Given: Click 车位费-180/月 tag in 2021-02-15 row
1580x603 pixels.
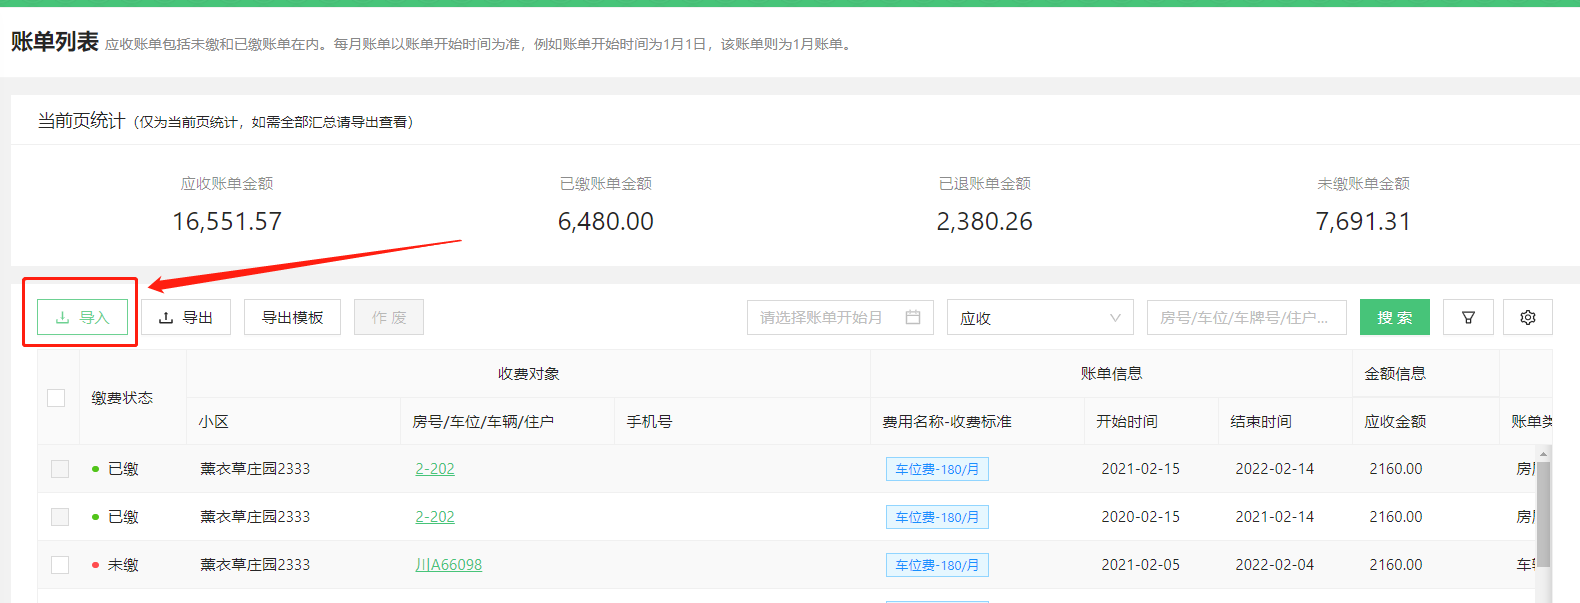Looking at the screenshot, I should 937,469.
